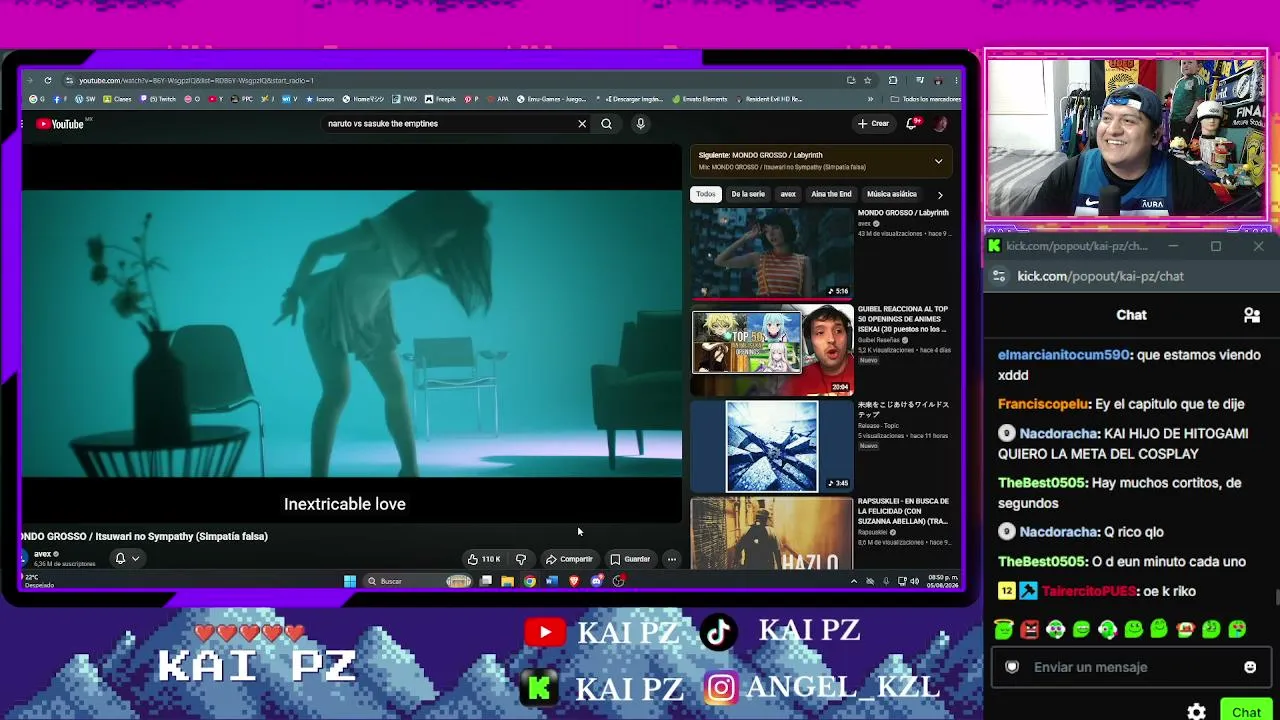Open Kick chat settings gear
This screenshot has width=1280, height=720.
[1196, 712]
